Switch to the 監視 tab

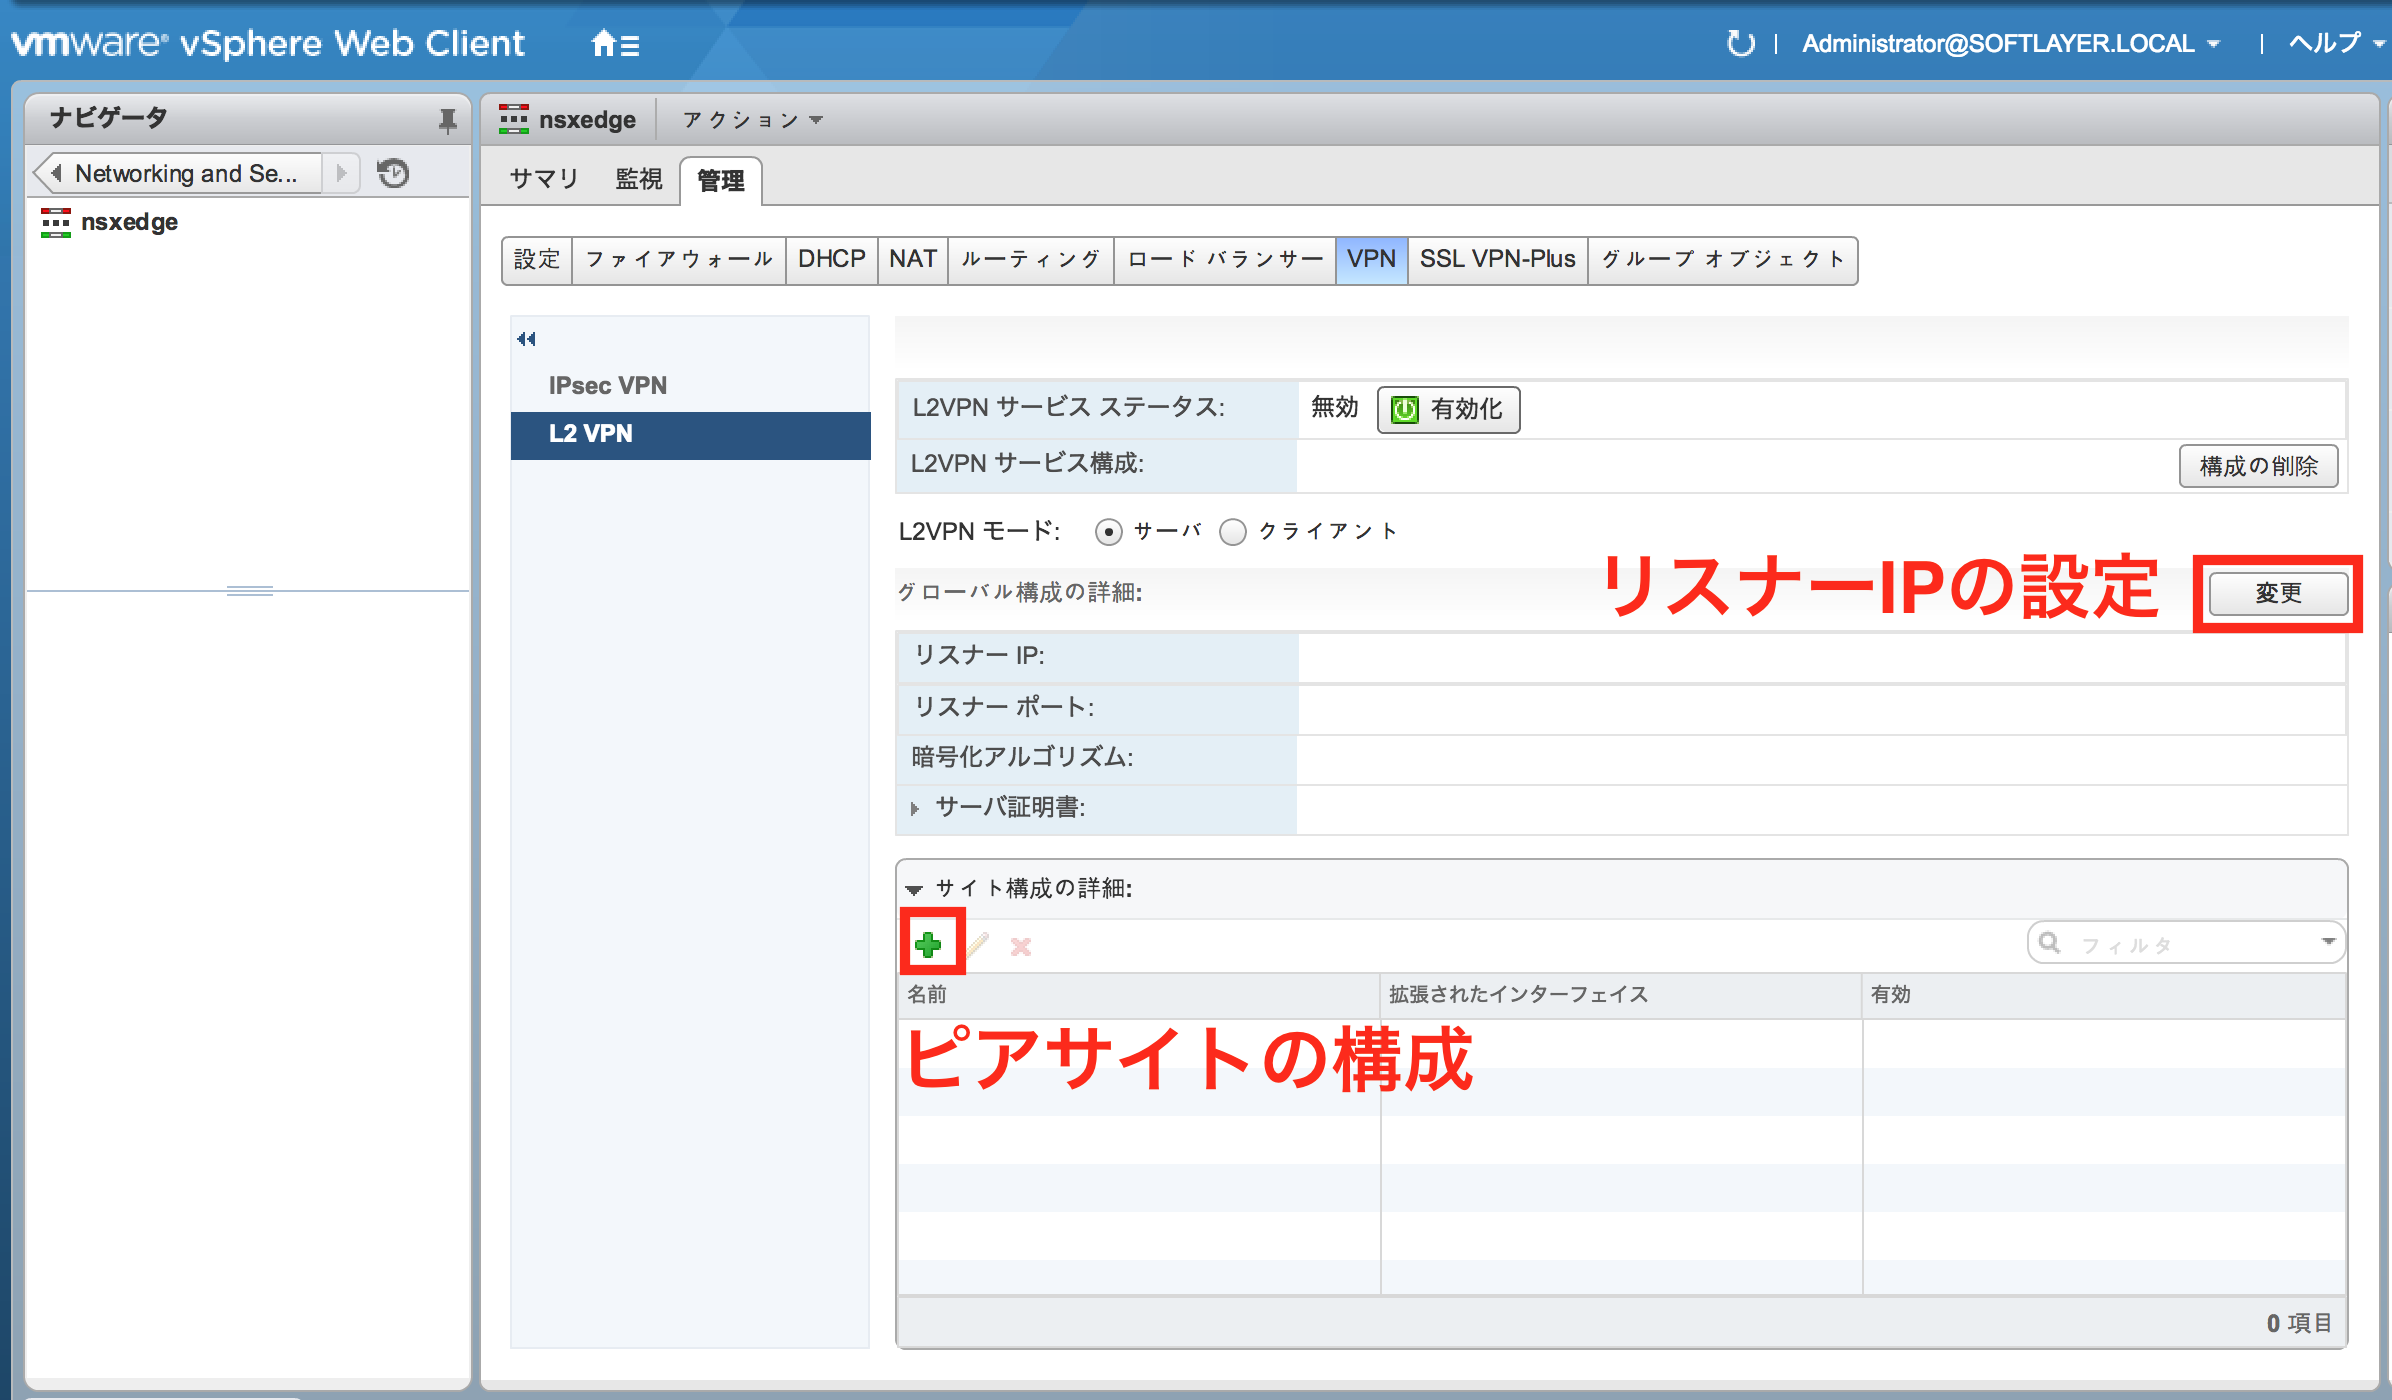click(639, 179)
